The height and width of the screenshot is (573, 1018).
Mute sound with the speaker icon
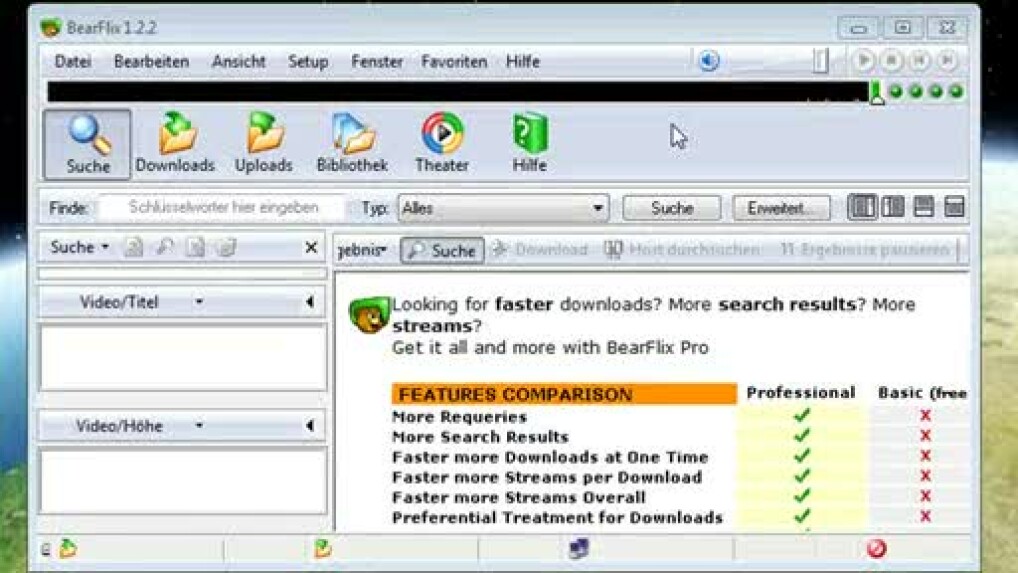pyautogui.click(x=709, y=61)
